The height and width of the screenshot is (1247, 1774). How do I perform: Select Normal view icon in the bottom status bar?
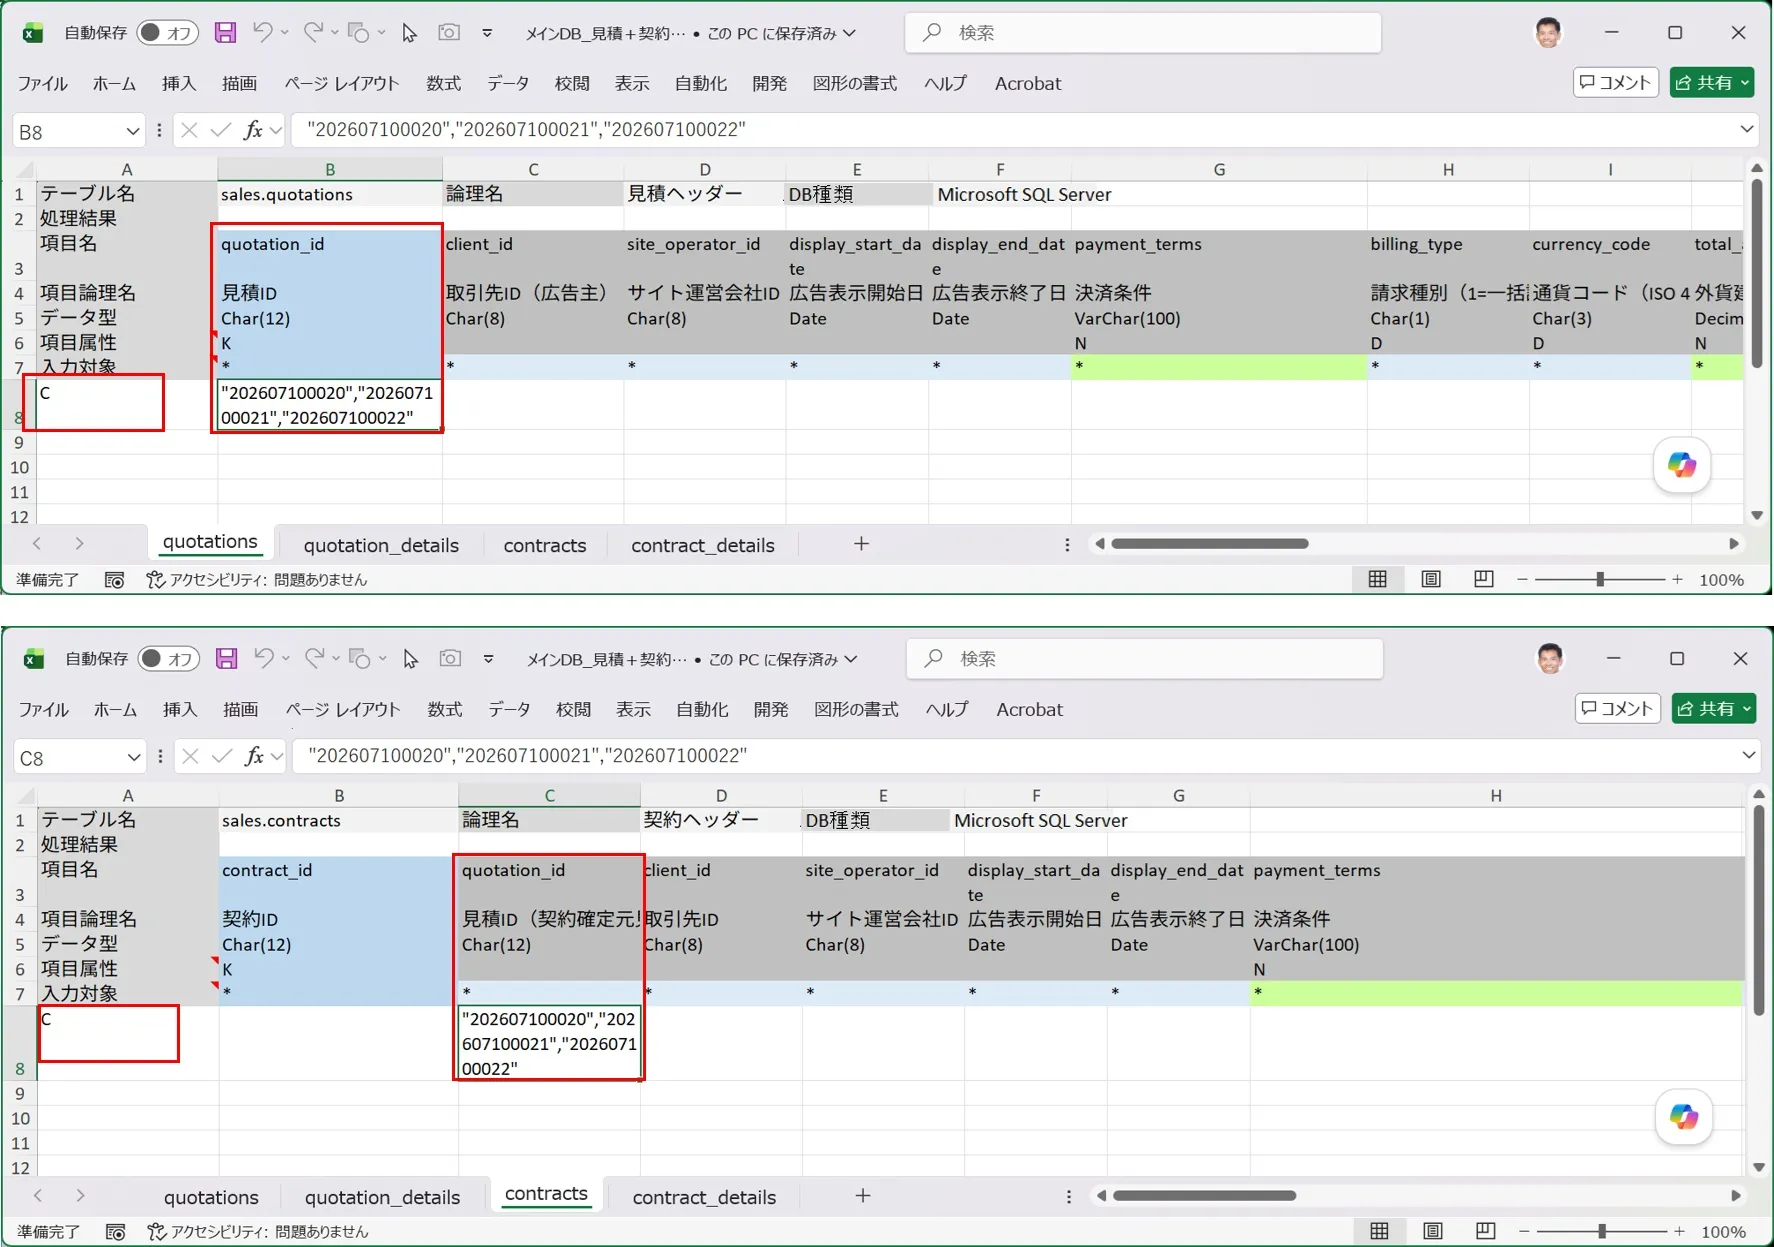[1379, 1231]
